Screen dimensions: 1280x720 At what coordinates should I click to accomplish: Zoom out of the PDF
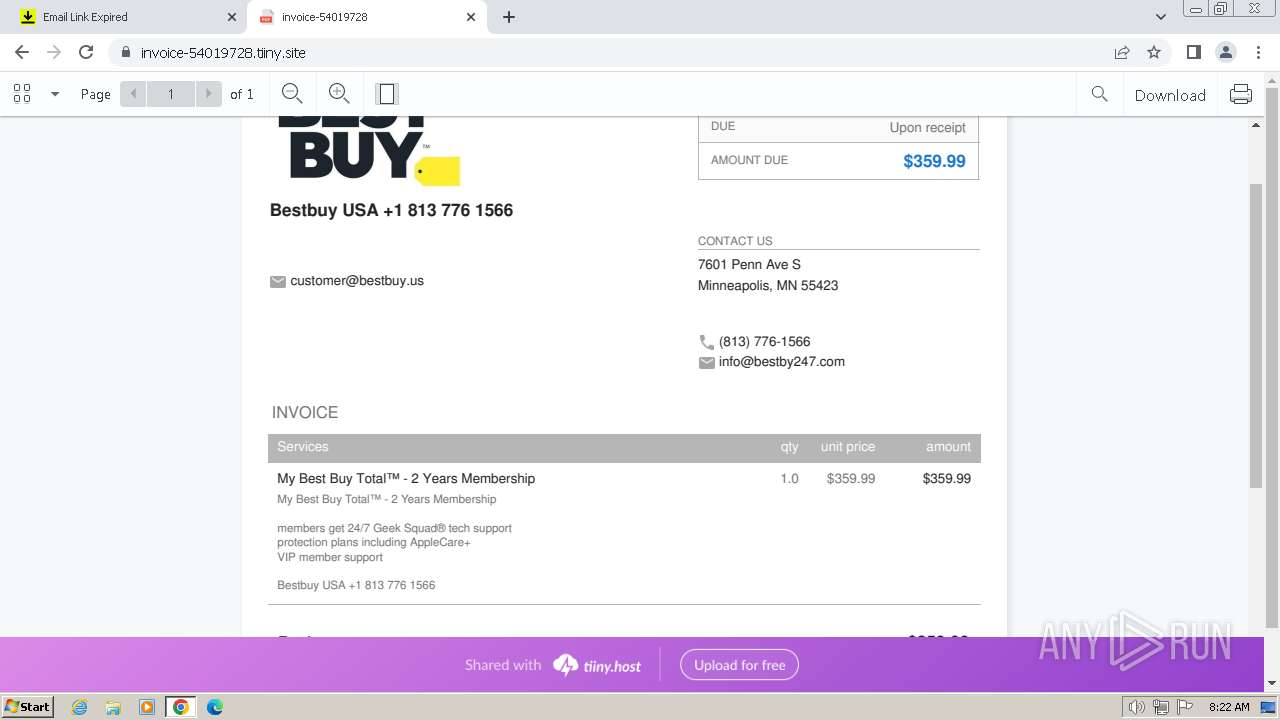coord(292,93)
